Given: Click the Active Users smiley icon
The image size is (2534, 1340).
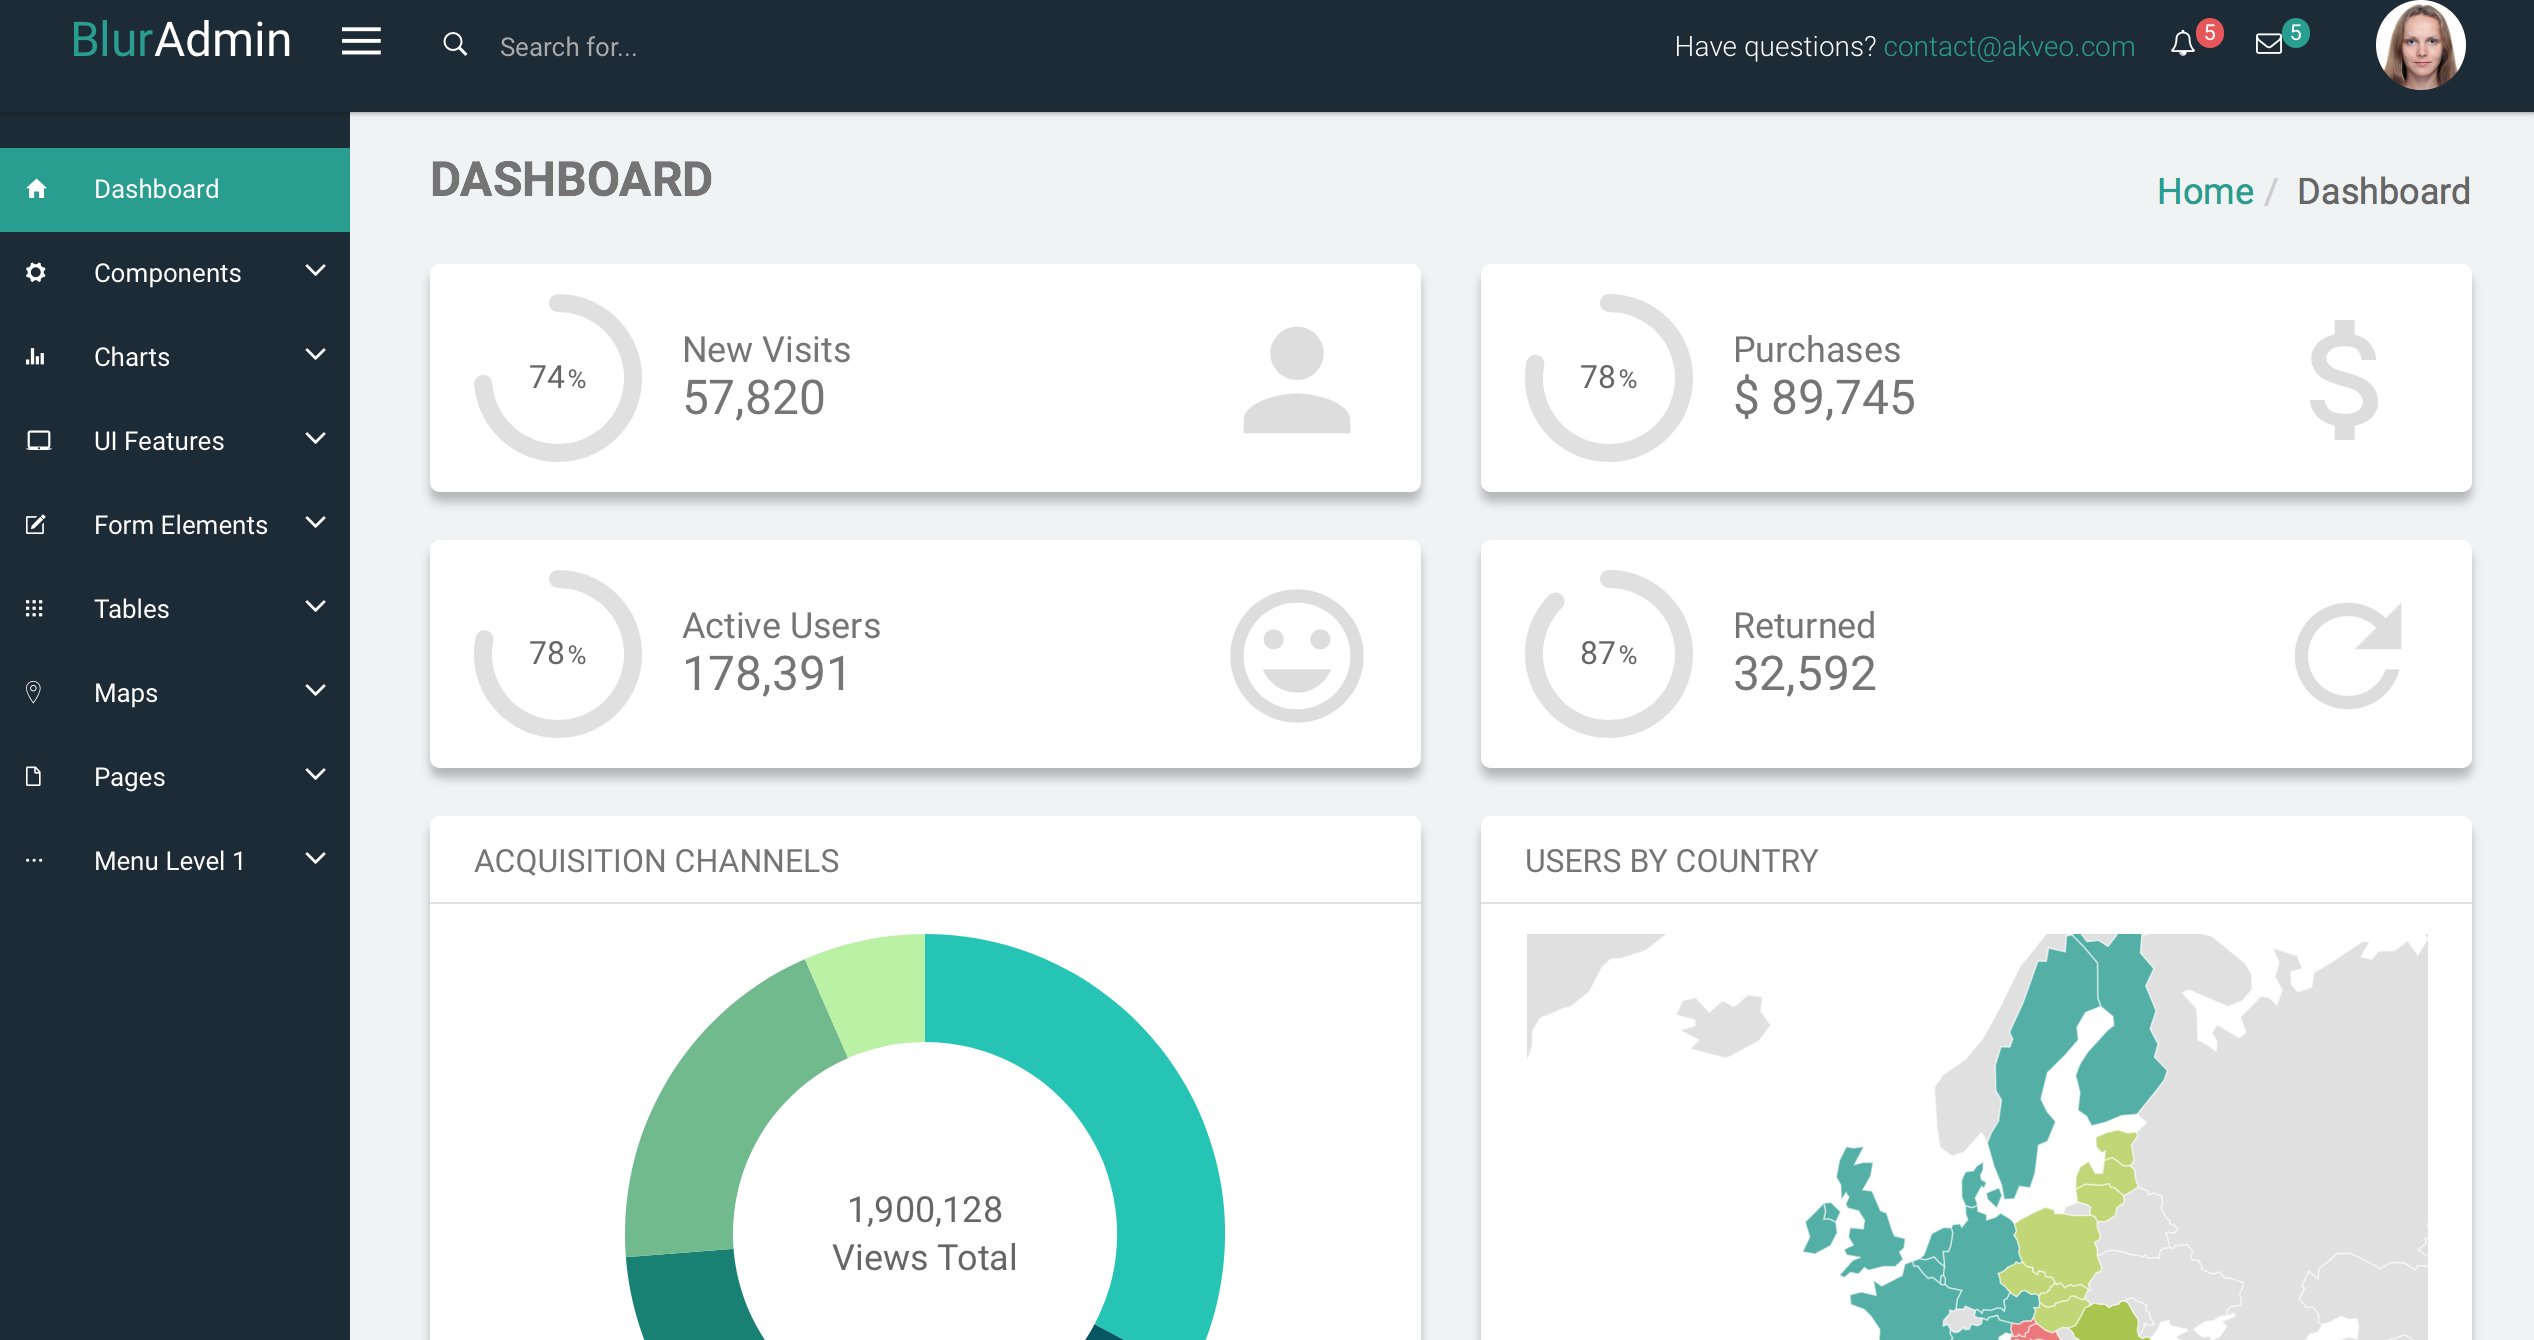Looking at the screenshot, I should click(x=1296, y=655).
